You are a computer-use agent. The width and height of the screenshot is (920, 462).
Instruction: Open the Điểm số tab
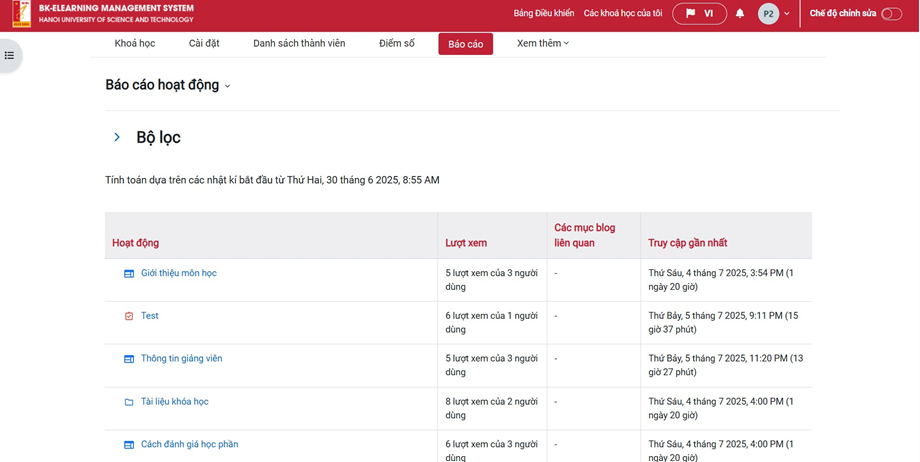(397, 43)
